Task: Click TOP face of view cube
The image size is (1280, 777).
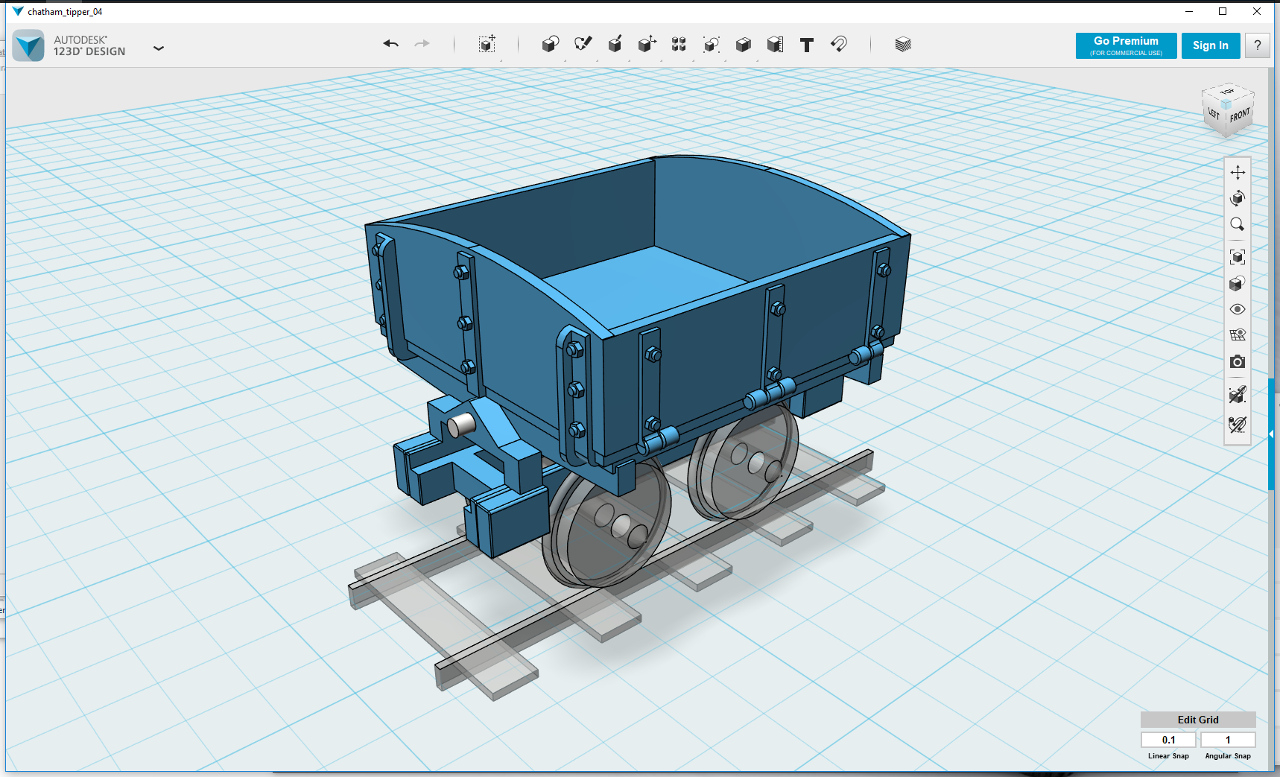Action: click(x=1228, y=91)
